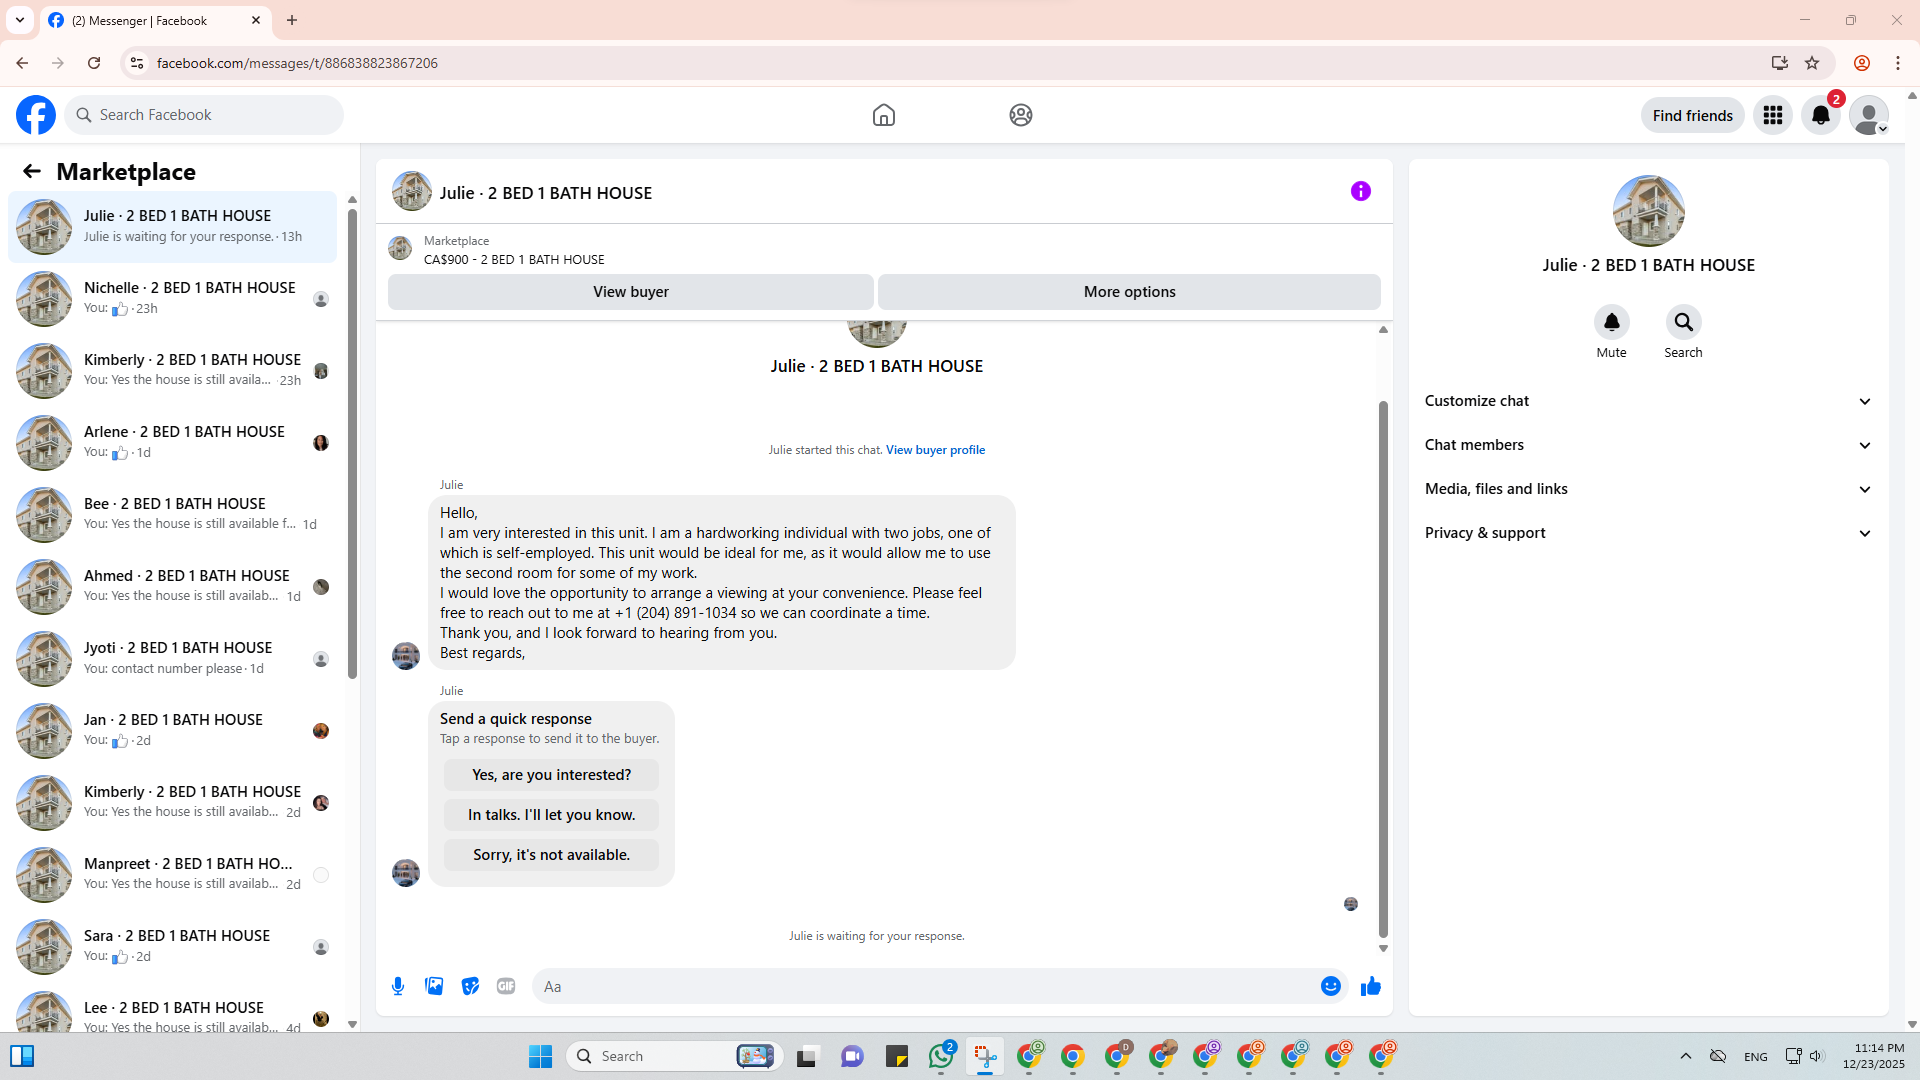Attach a file using the photo icon
The height and width of the screenshot is (1080, 1920).
434,986
